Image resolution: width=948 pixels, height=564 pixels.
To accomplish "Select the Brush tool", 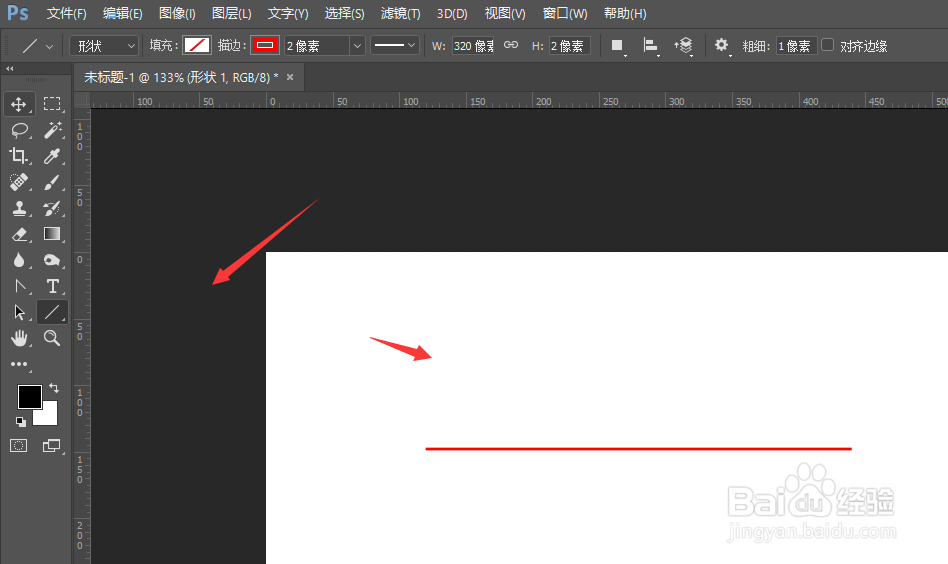I will point(52,182).
